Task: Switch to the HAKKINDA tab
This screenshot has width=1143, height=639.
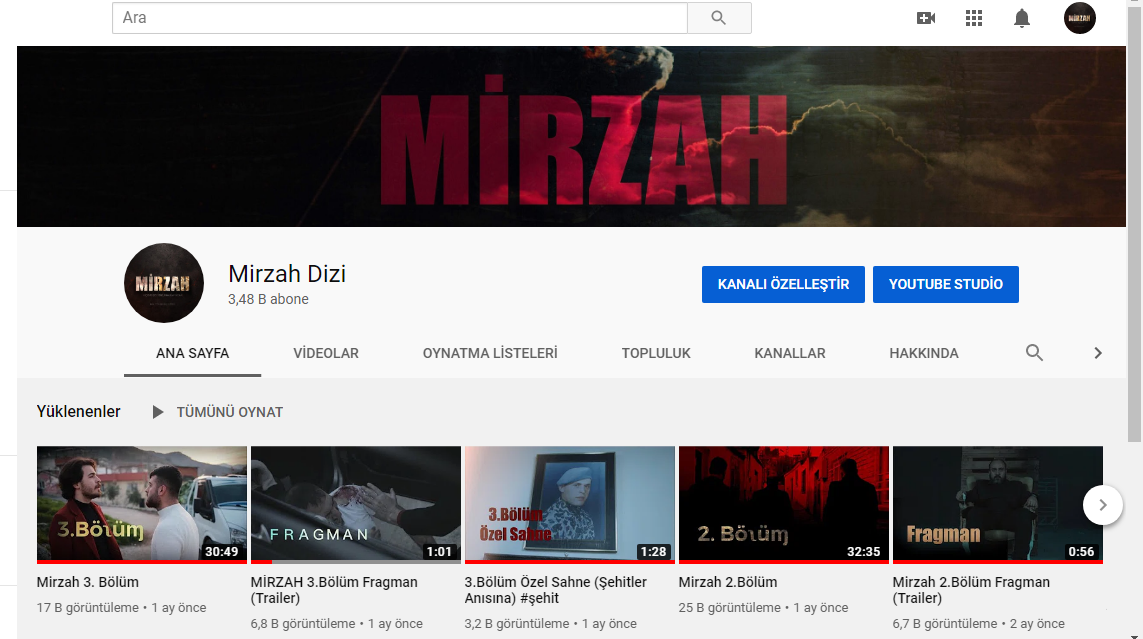Action: pyautogui.click(x=924, y=353)
